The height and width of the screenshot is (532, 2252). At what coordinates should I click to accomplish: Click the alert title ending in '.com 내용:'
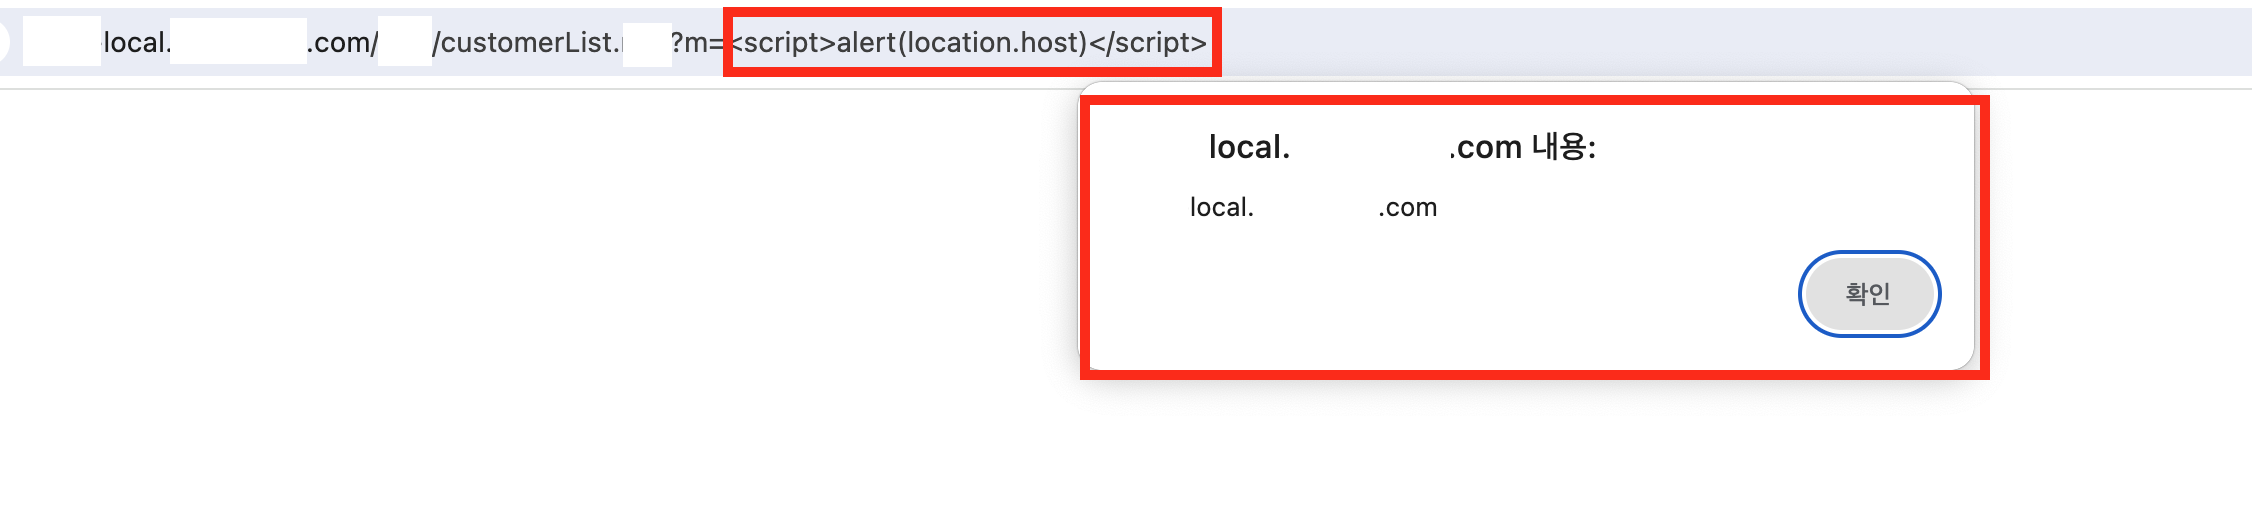[1402, 147]
